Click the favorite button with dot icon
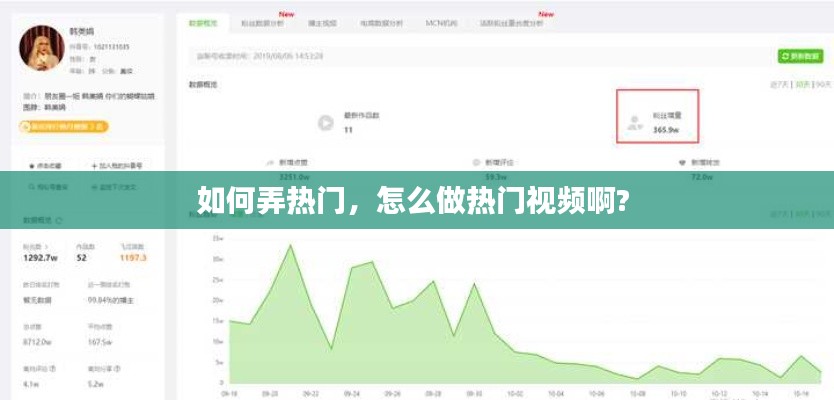The height and width of the screenshot is (400, 834). pos(30,165)
